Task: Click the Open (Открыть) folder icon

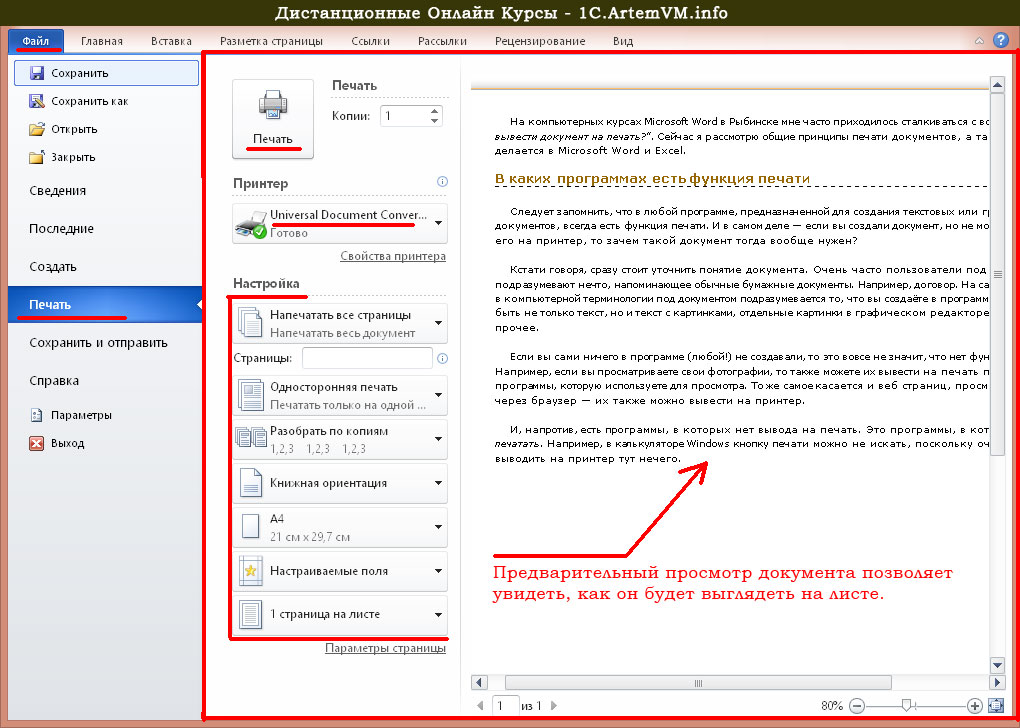Action: [37, 129]
